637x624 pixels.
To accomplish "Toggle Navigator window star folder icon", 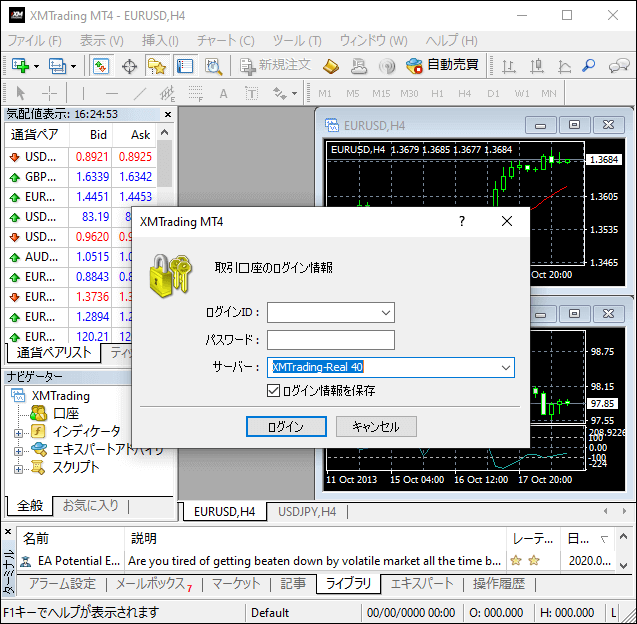I will point(157,66).
